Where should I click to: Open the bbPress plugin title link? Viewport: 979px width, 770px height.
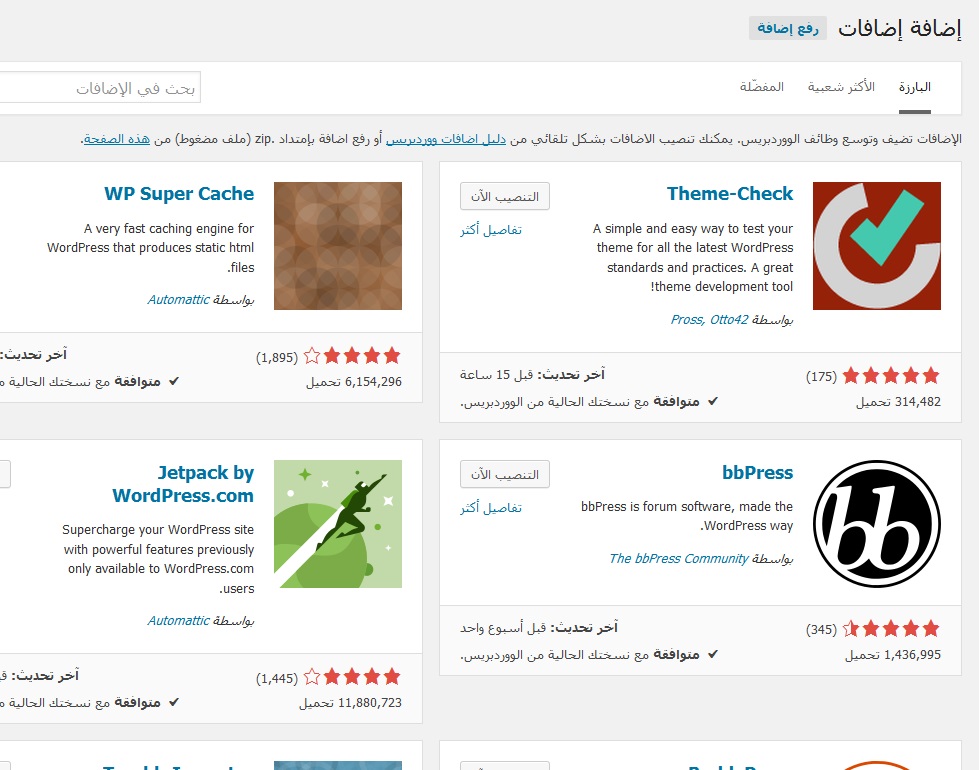(757, 472)
